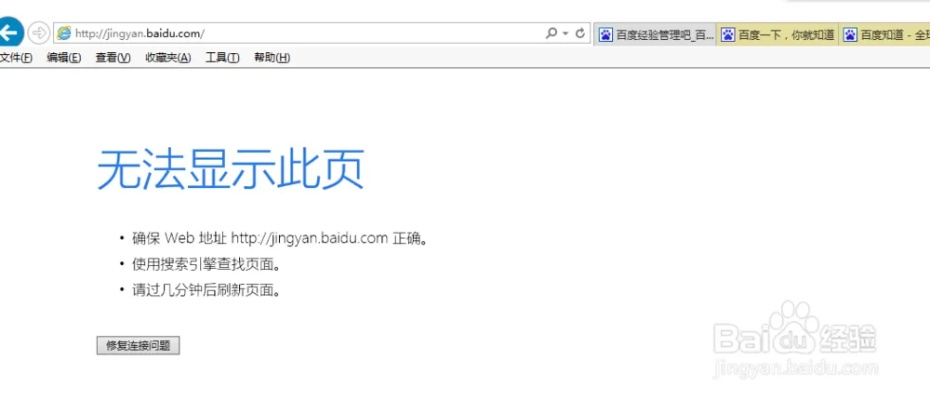Open the 编辑(E) menu
This screenshot has height=400, width=930.
coord(64,58)
